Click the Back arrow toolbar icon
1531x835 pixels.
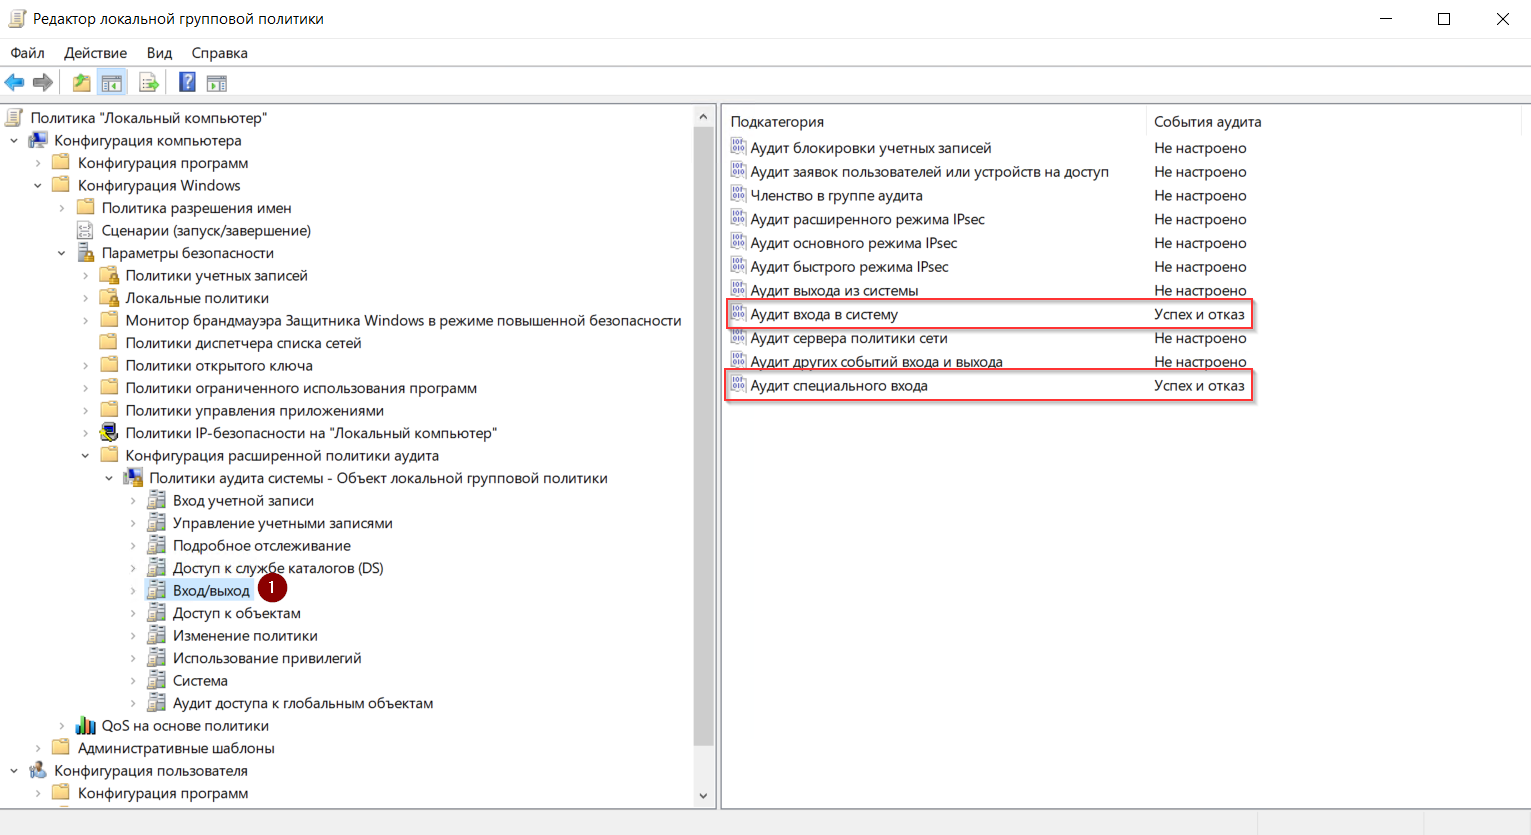(14, 83)
